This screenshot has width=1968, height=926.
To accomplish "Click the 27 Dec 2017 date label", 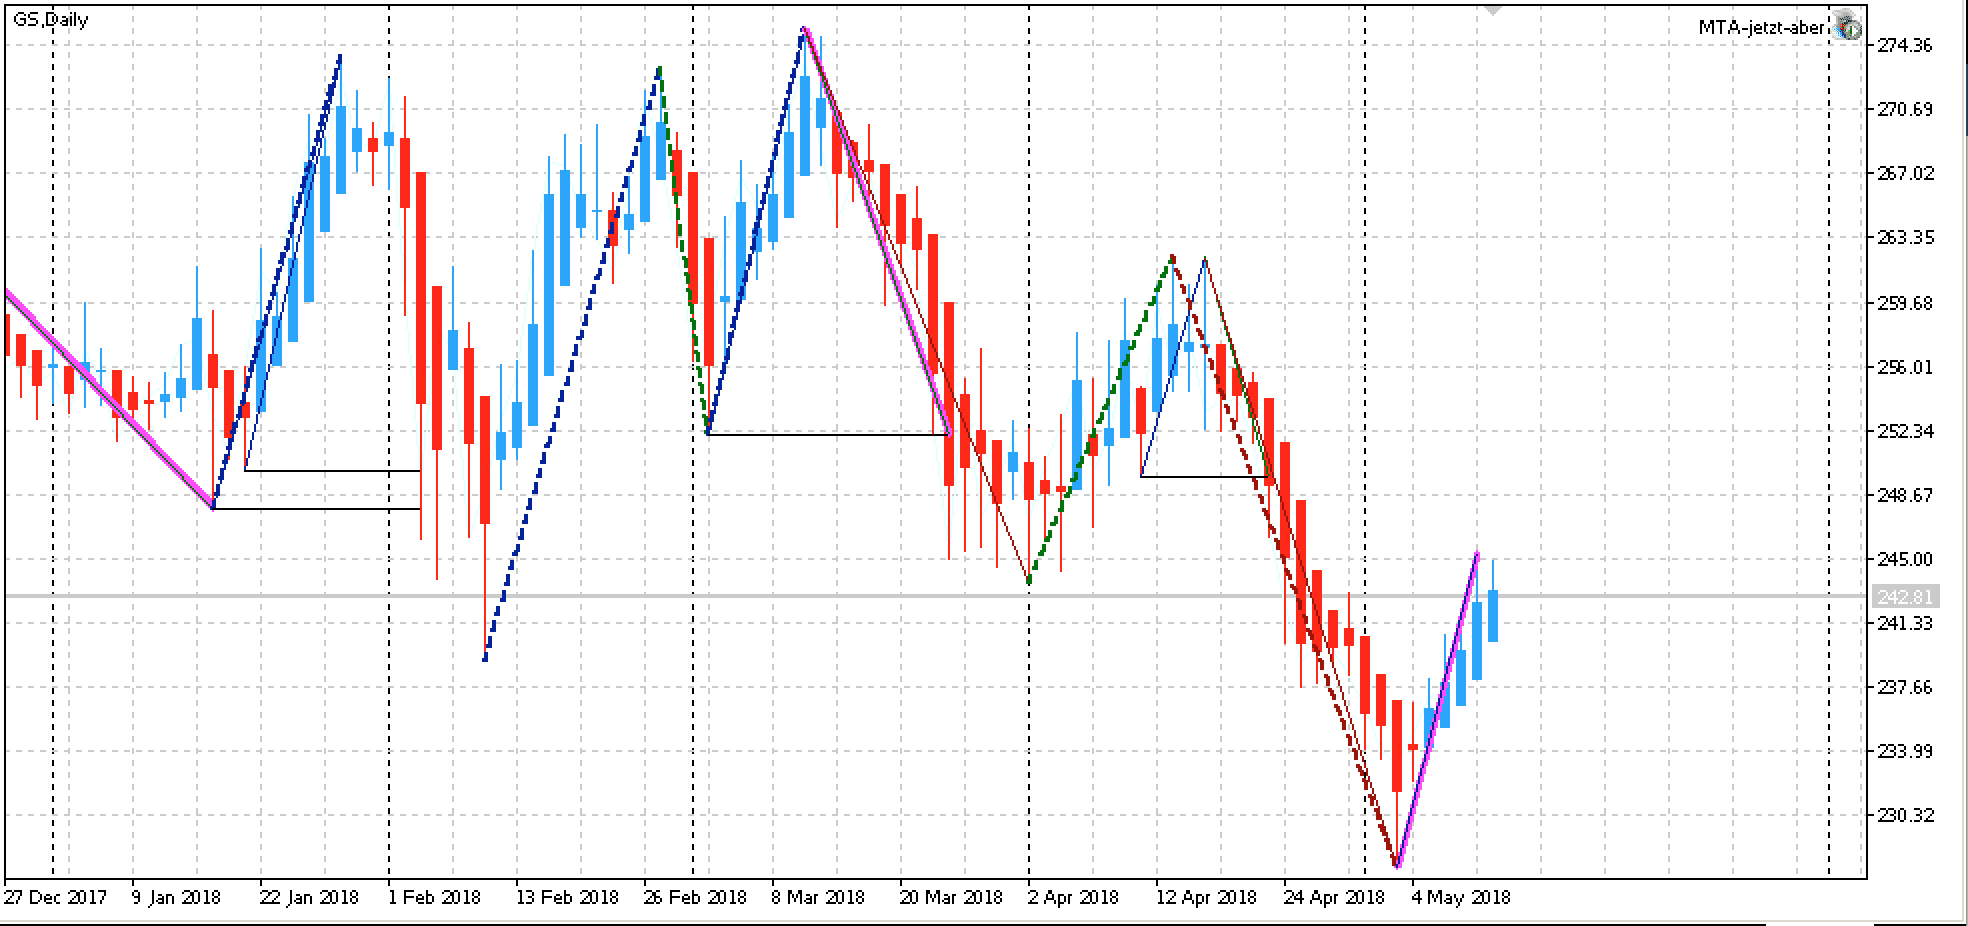I will pos(55,897).
